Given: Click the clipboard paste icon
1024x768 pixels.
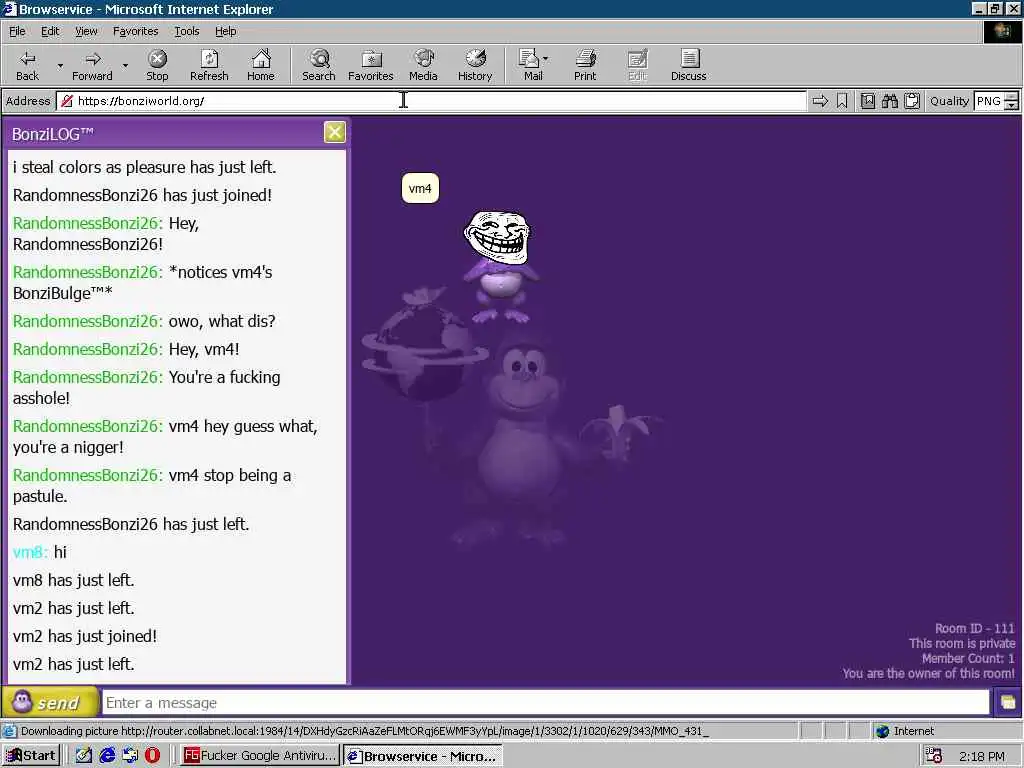Looking at the screenshot, I should click(912, 101).
